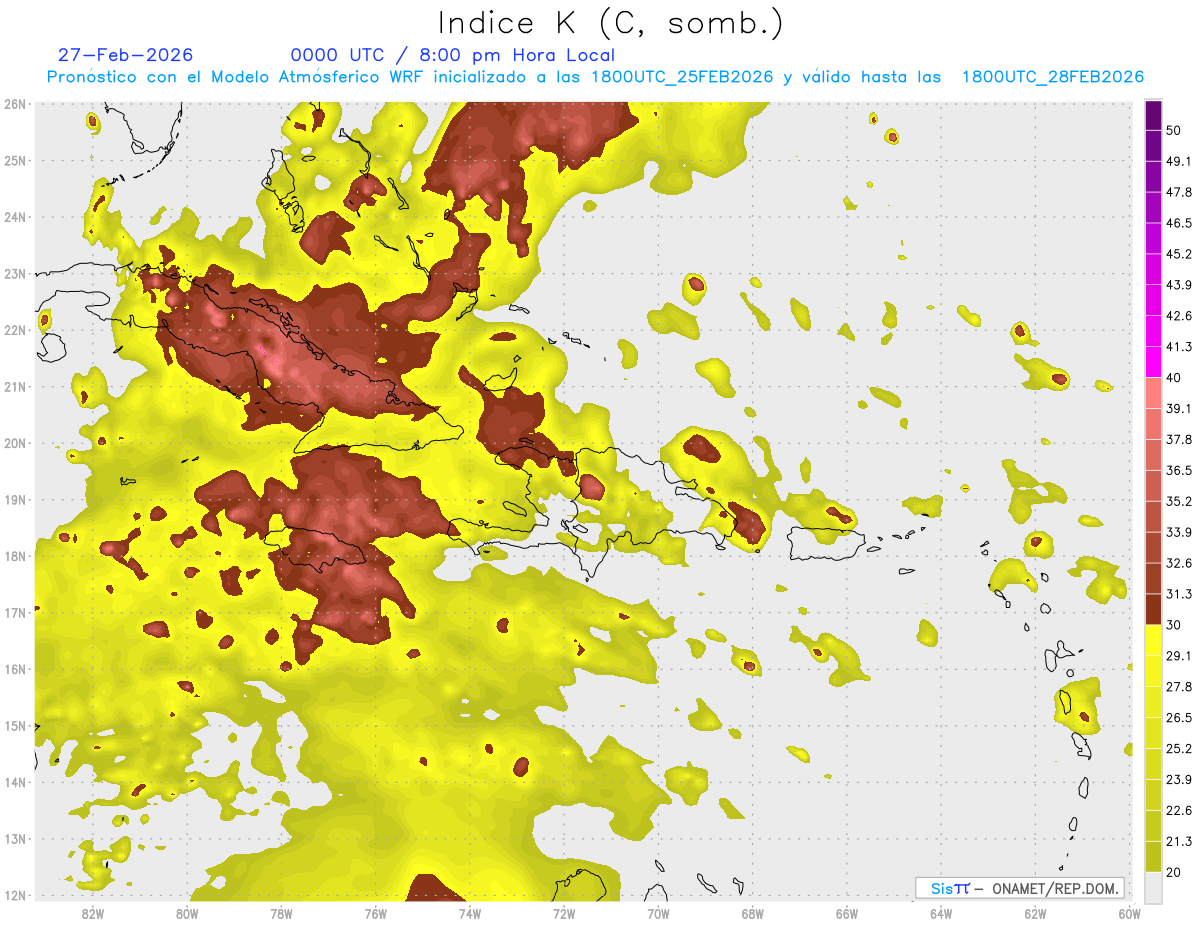Click the gray legend band below 20
This screenshot has width=1200, height=927.
1153,888
